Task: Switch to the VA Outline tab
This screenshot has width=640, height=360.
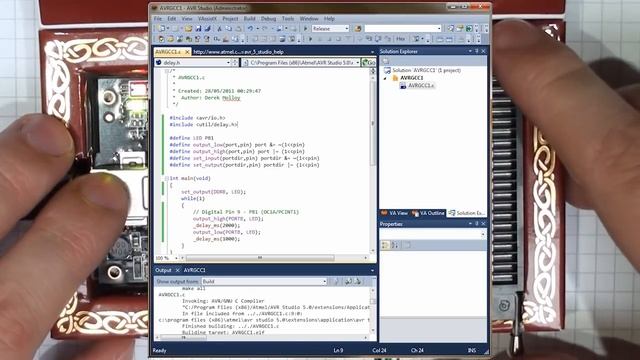Action: pos(428,213)
